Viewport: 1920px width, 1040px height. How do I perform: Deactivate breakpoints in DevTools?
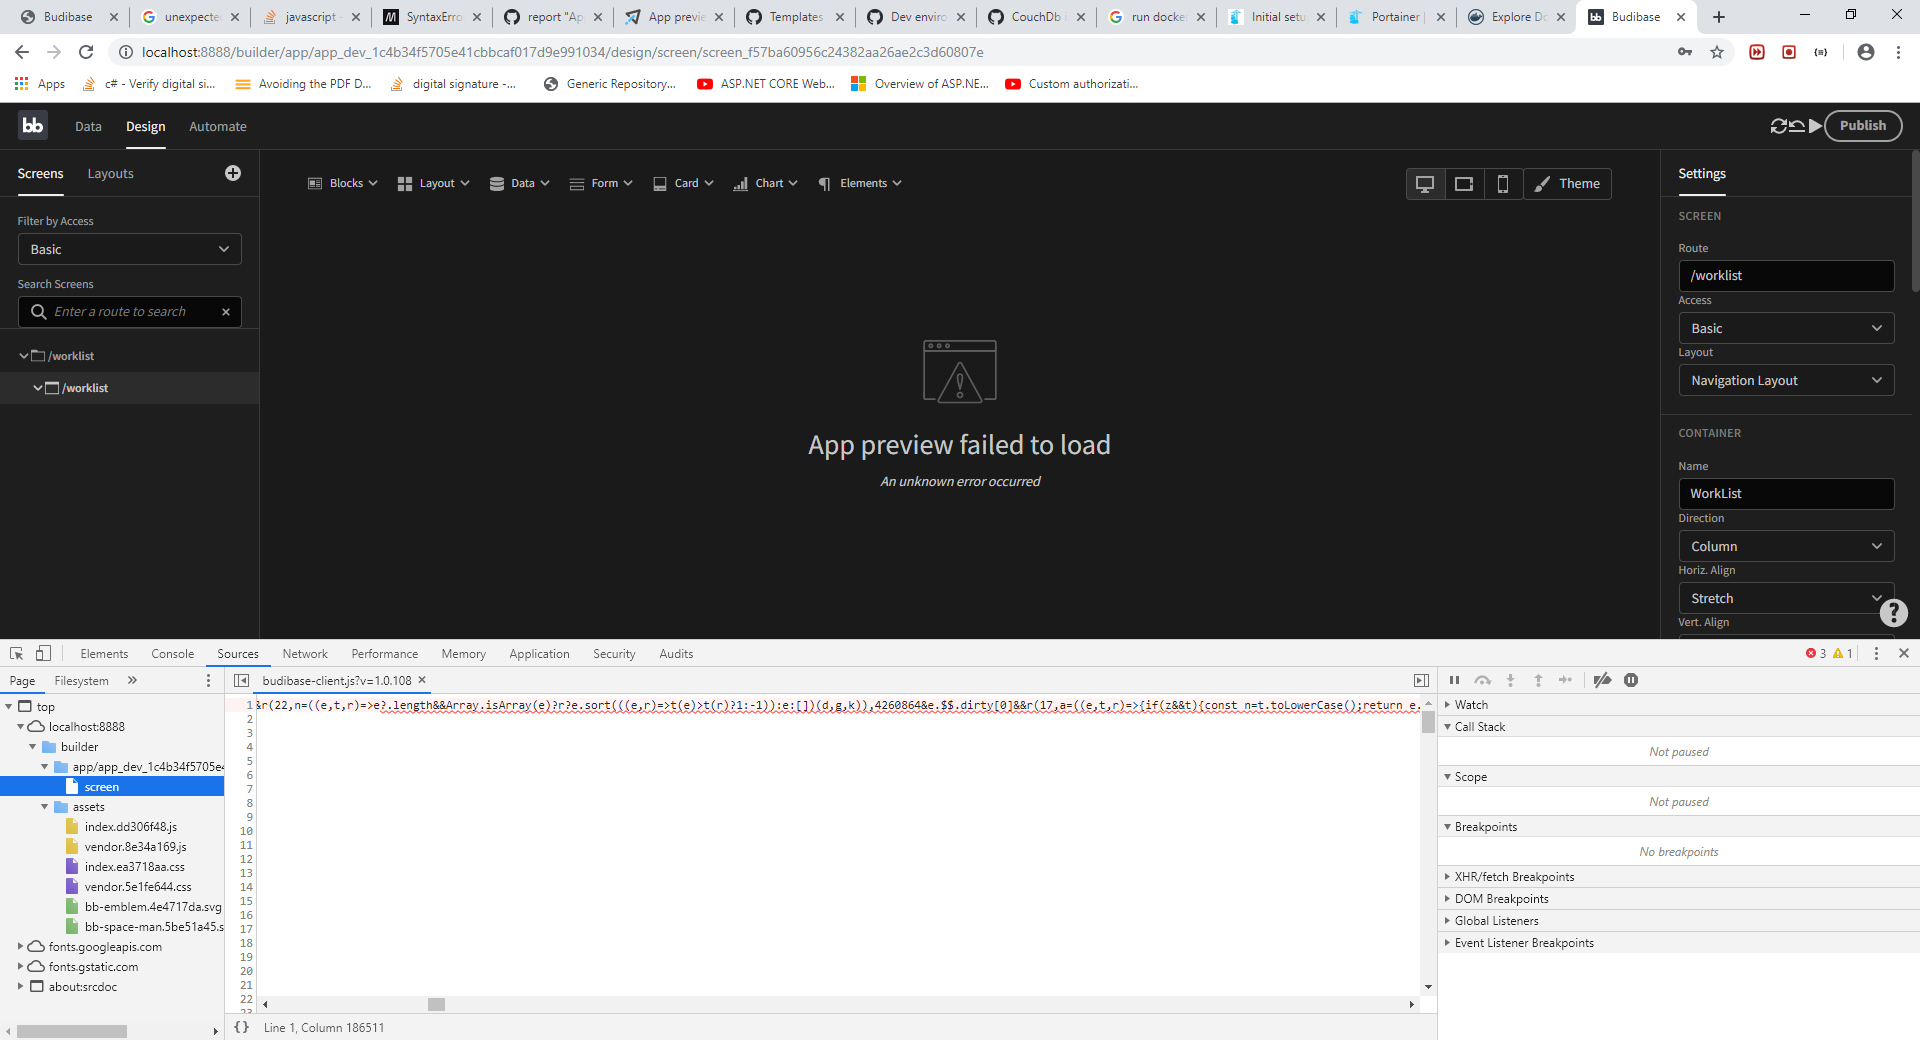1602,680
